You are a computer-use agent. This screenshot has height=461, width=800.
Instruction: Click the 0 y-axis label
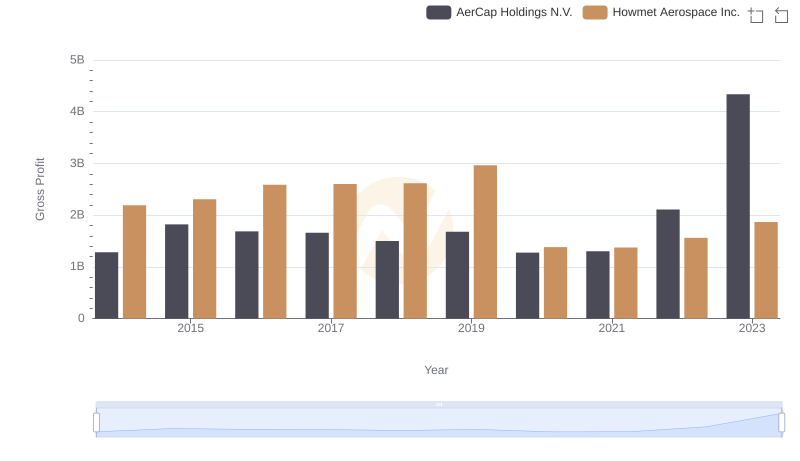point(81,318)
